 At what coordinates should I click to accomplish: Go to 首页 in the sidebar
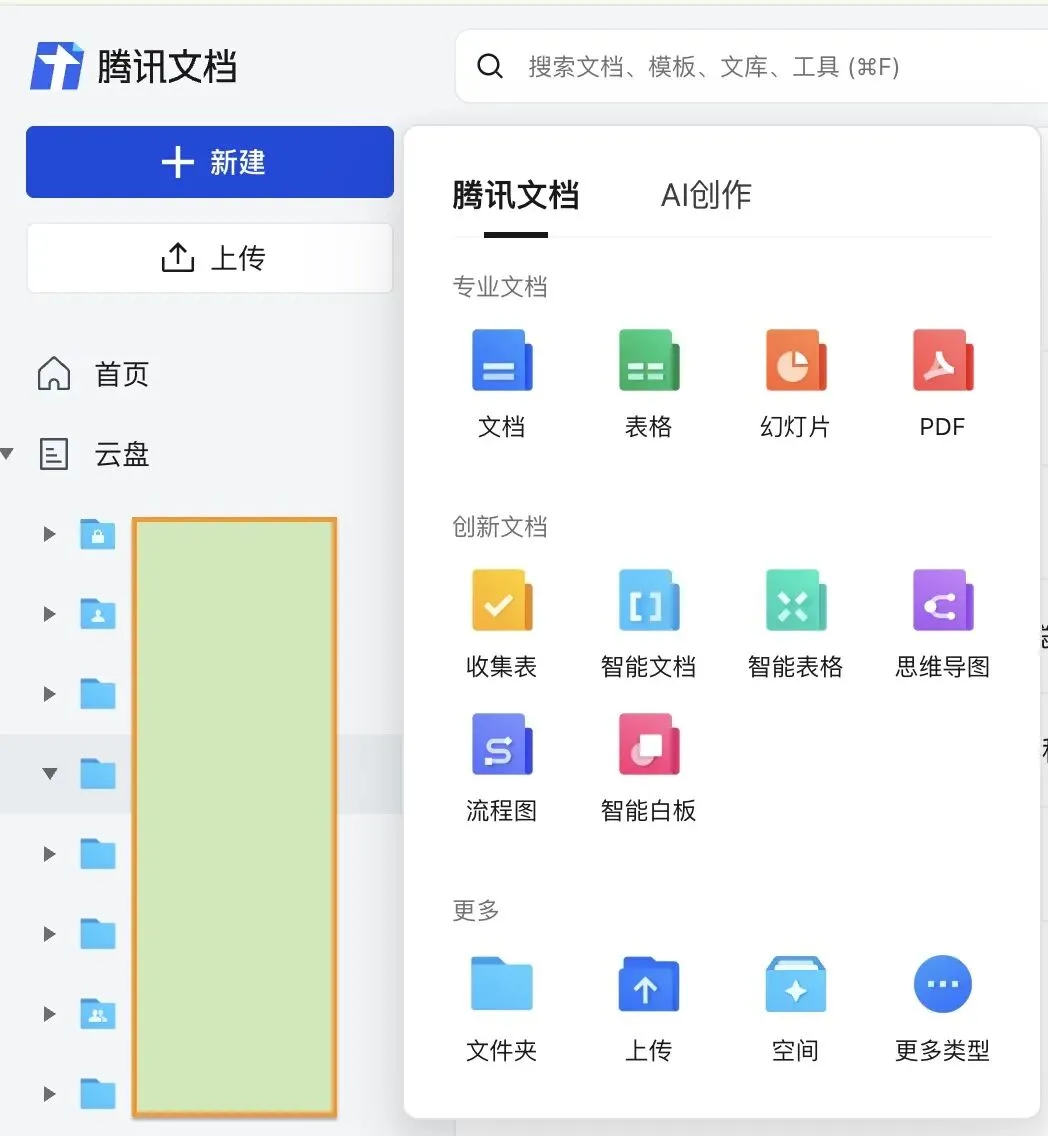[x=122, y=375]
